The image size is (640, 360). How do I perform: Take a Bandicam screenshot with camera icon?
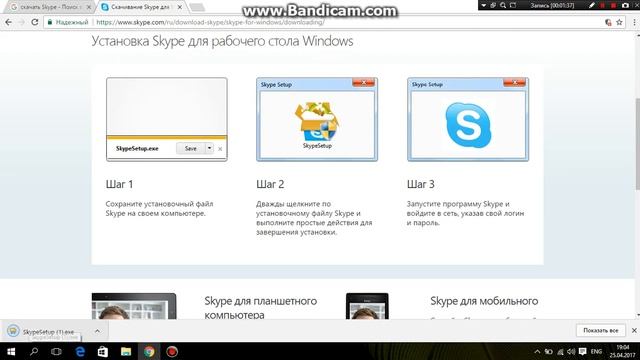625,5
